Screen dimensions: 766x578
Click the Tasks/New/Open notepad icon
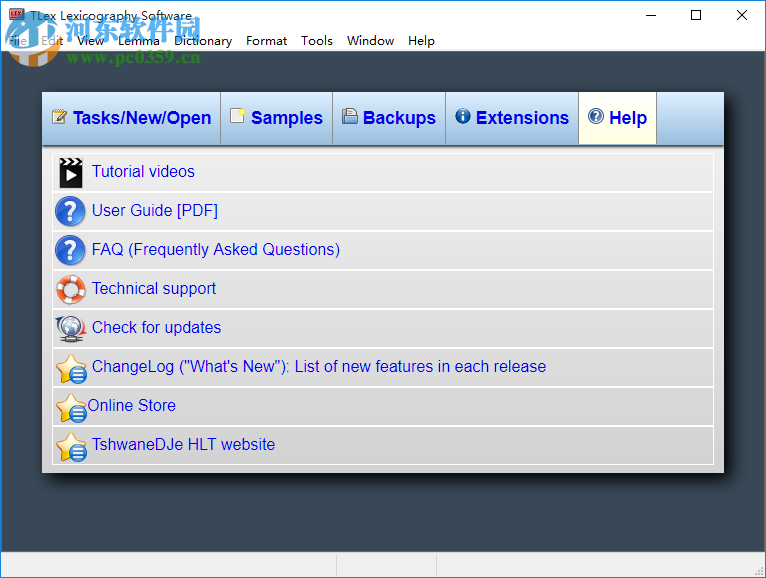[59, 116]
